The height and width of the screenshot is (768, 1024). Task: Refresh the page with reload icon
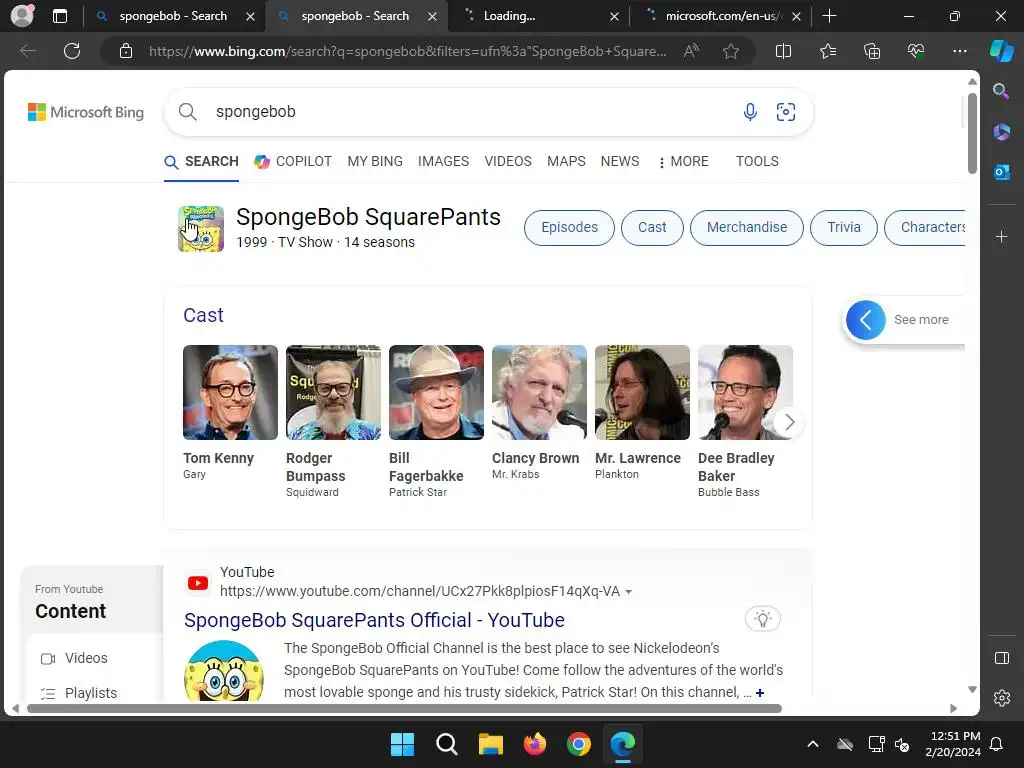(72, 51)
